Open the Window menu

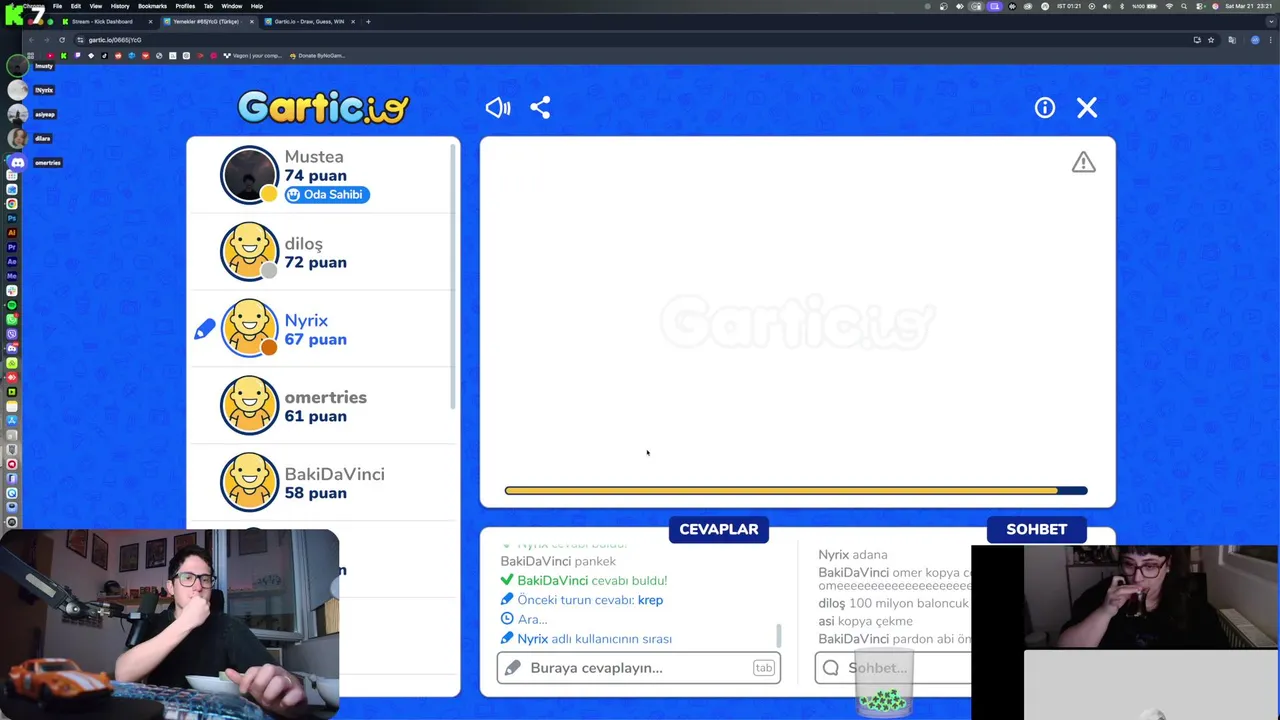231,6
